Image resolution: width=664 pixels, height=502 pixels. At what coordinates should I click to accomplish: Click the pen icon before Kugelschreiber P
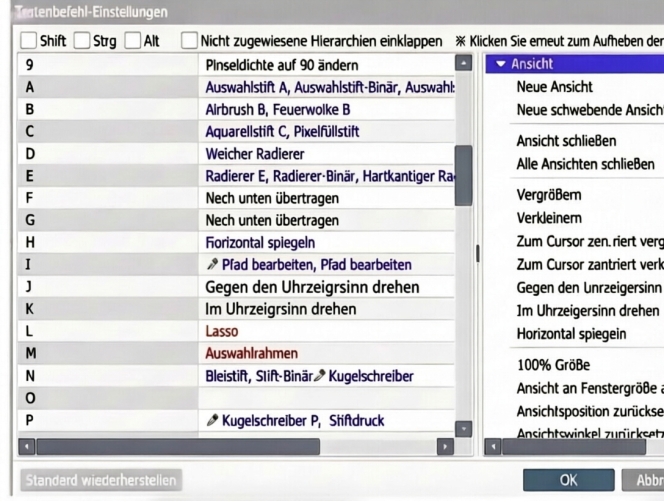(212, 420)
